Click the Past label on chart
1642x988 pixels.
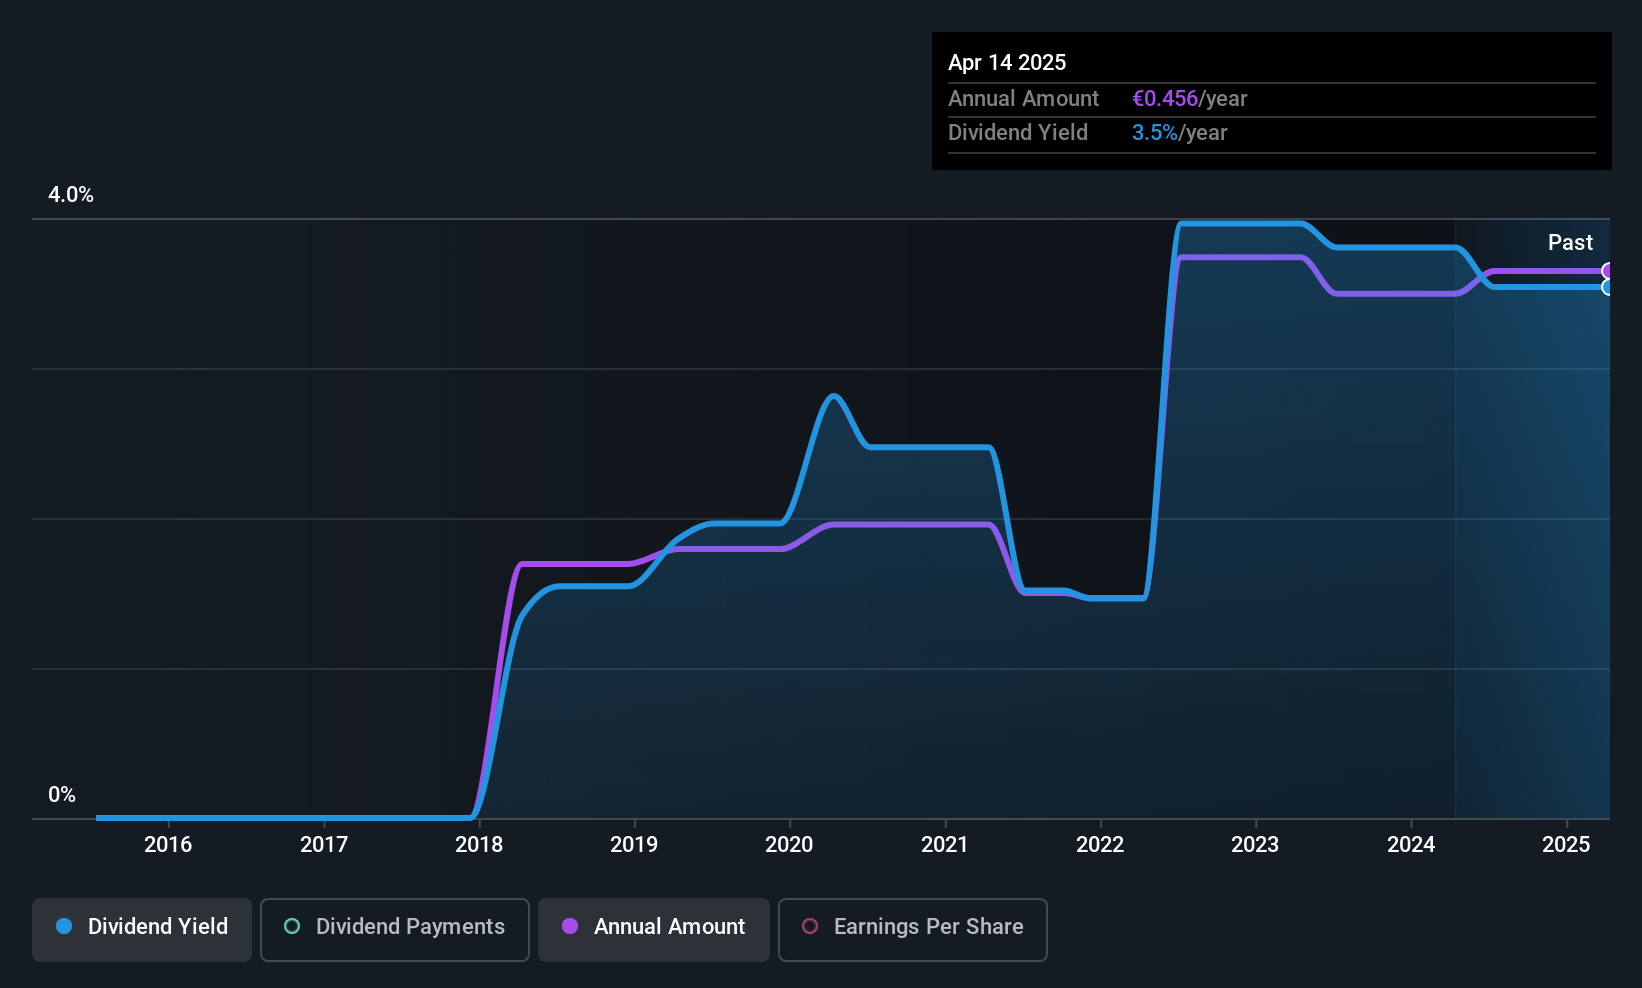click(x=1570, y=242)
